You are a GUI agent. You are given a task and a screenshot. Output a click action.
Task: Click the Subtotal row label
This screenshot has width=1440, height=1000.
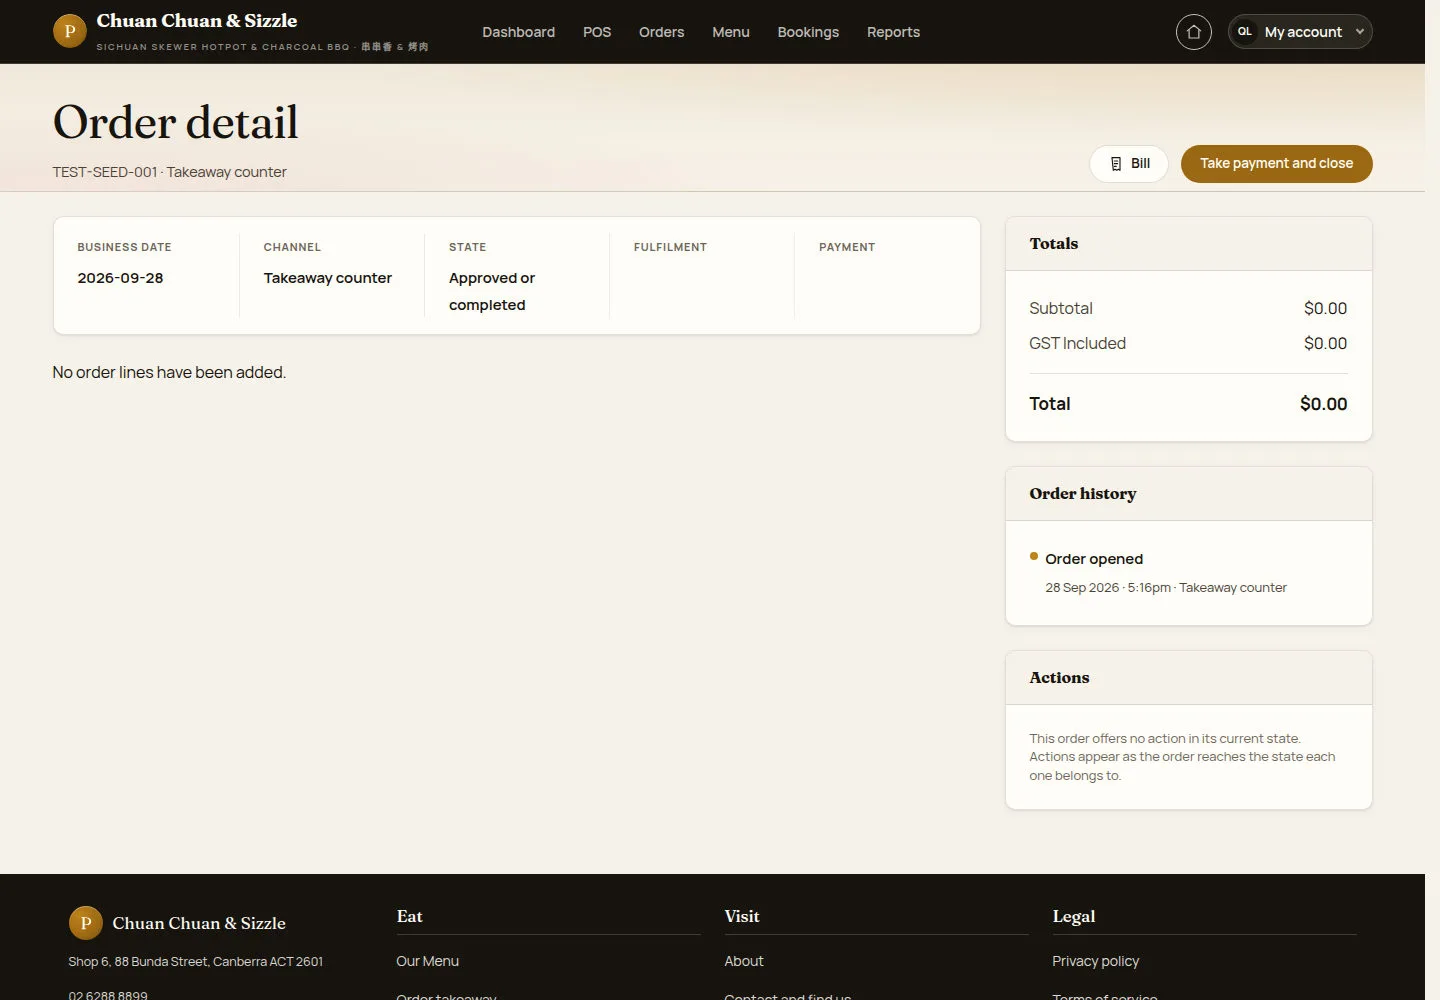coord(1061,308)
